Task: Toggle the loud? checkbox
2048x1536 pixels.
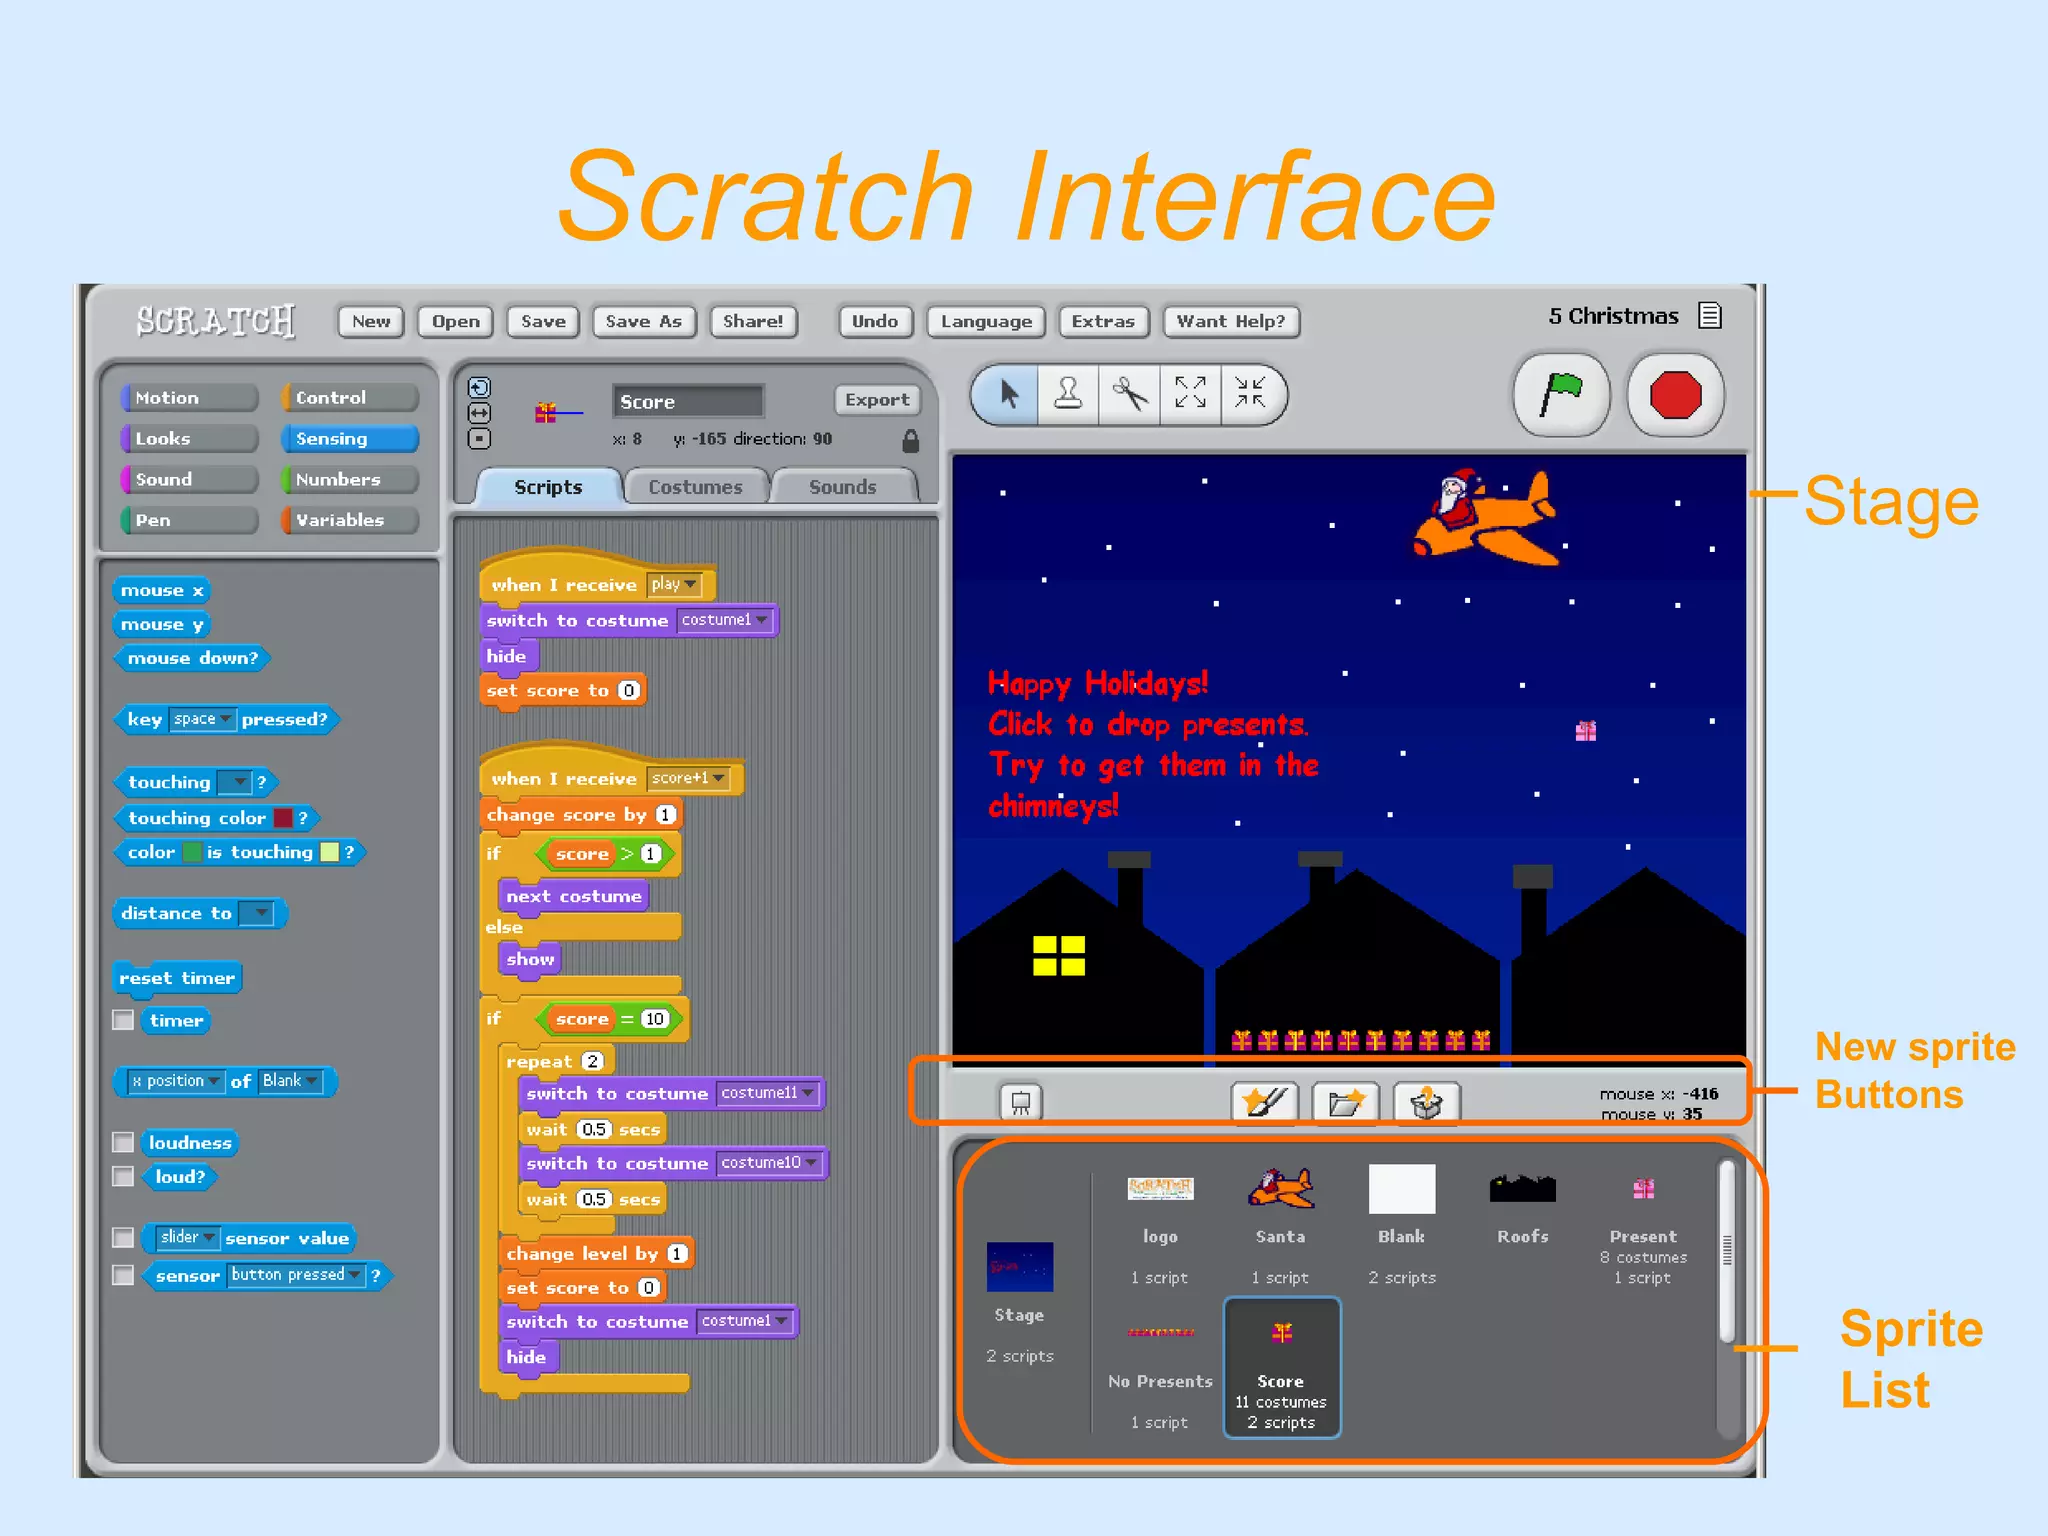Action: tap(123, 1176)
